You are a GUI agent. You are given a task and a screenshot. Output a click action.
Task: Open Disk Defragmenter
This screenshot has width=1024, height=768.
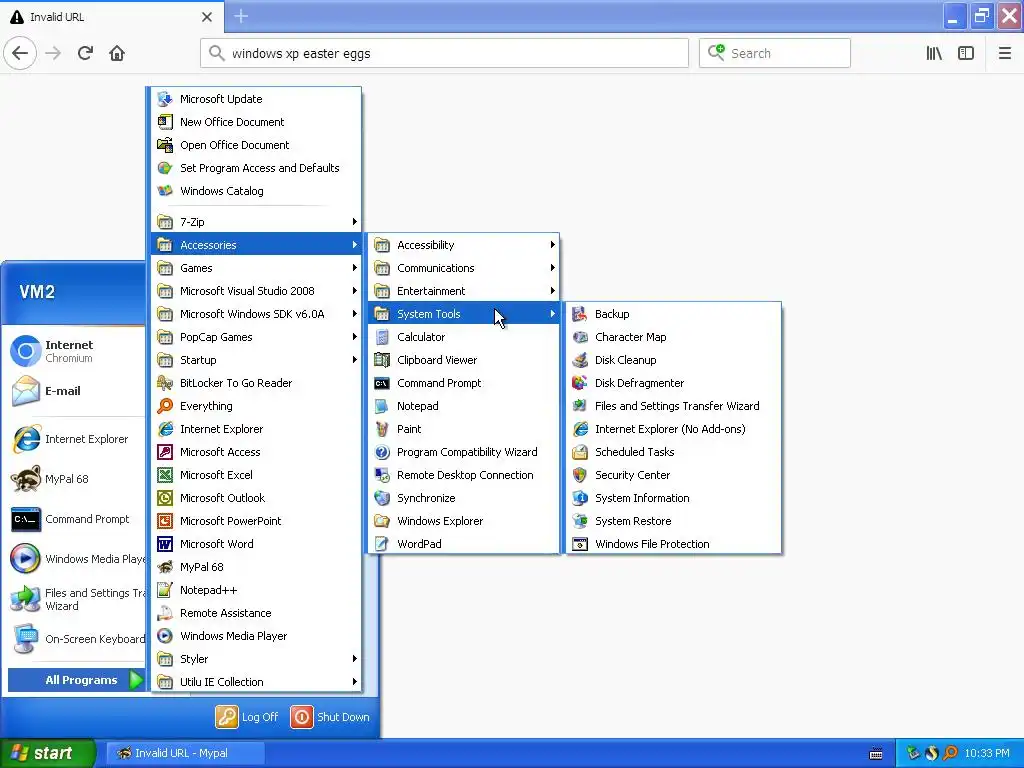coord(673,383)
